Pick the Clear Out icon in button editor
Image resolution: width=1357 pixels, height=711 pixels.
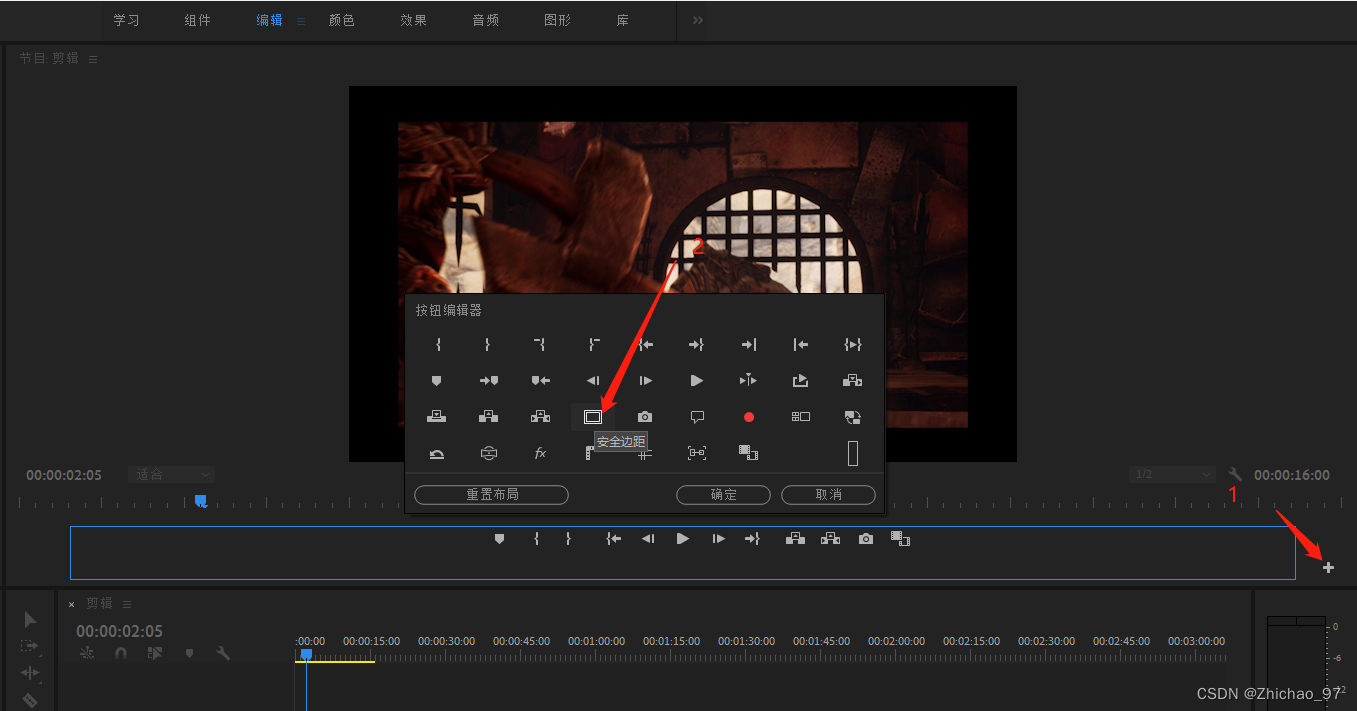(593, 344)
